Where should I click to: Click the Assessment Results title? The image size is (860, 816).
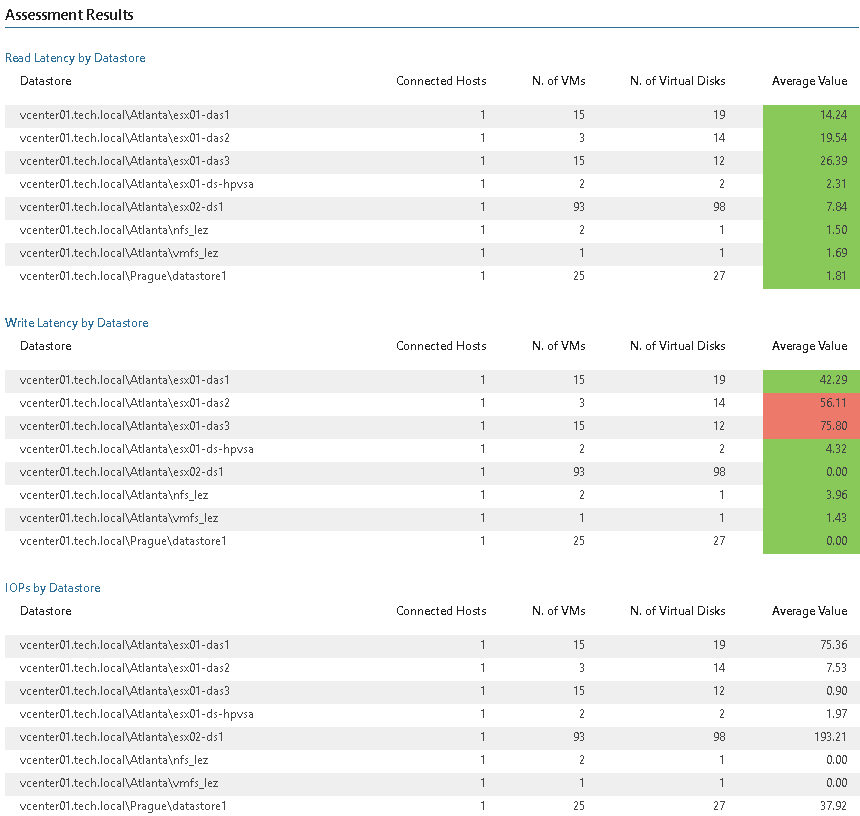pos(70,15)
